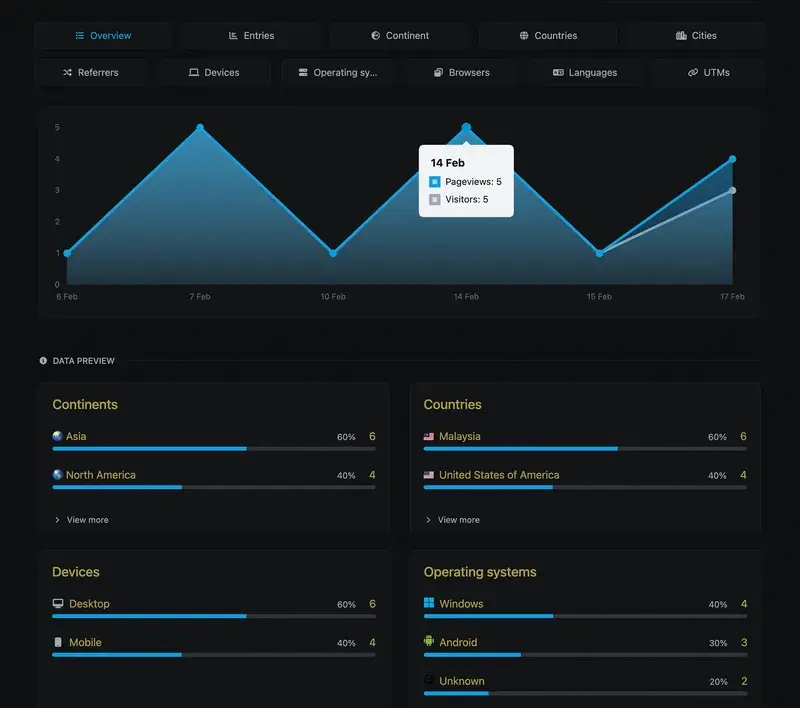The image size is (800, 708).
Task: Expand View more under Continents
Action: pyautogui.click(x=82, y=520)
